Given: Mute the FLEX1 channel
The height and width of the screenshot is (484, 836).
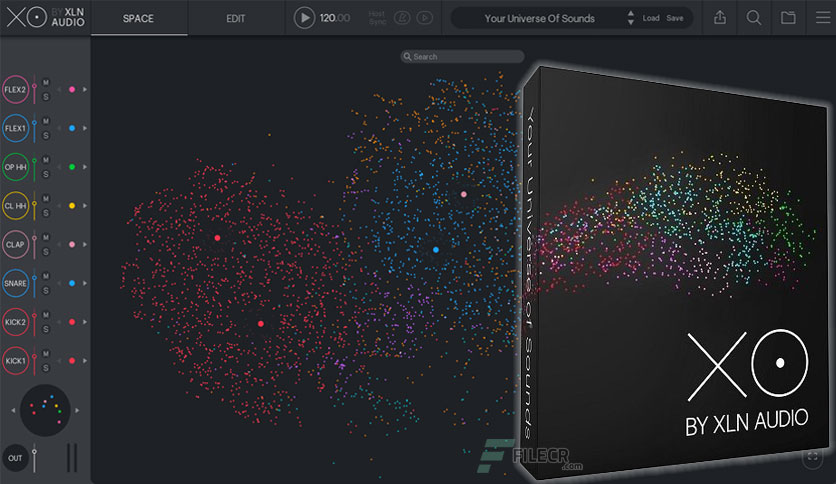Looking at the screenshot, I should click(x=46, y=122).
